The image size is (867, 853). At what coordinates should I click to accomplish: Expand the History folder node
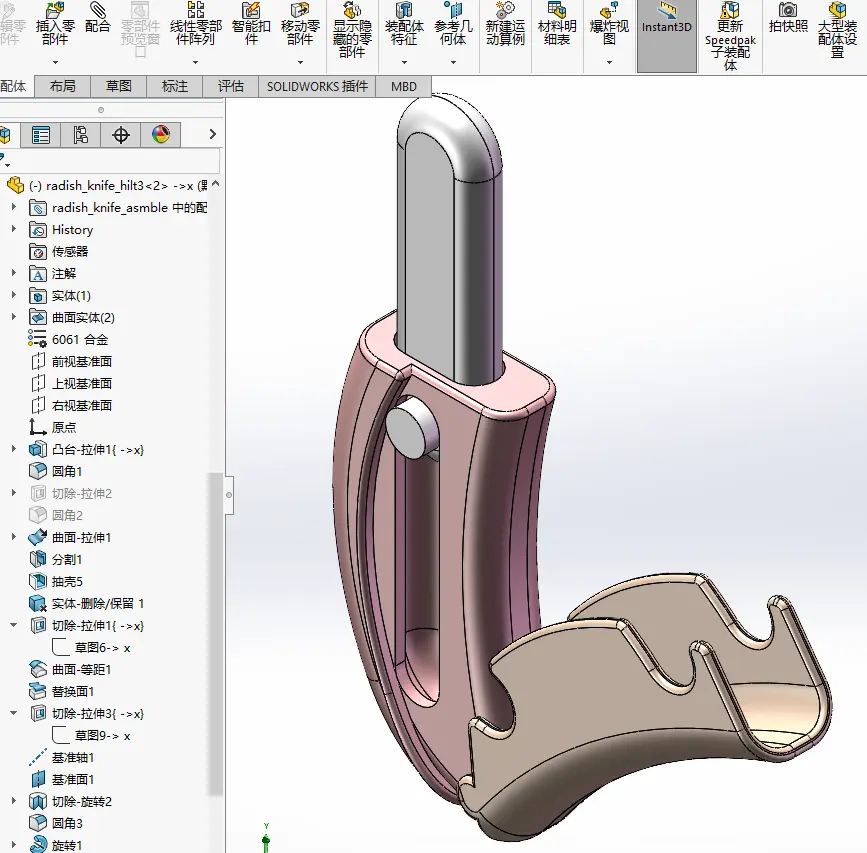point(14,229)
